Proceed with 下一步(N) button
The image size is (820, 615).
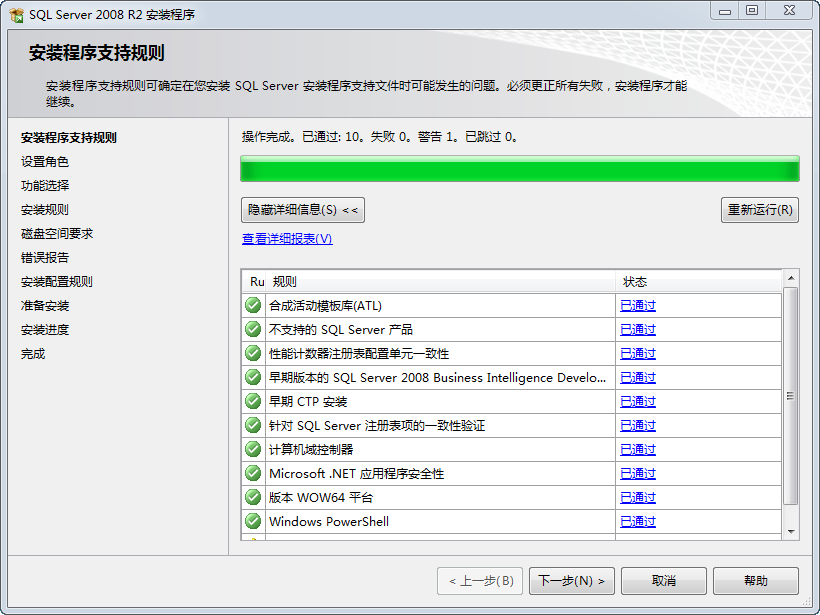click(572, 581)
